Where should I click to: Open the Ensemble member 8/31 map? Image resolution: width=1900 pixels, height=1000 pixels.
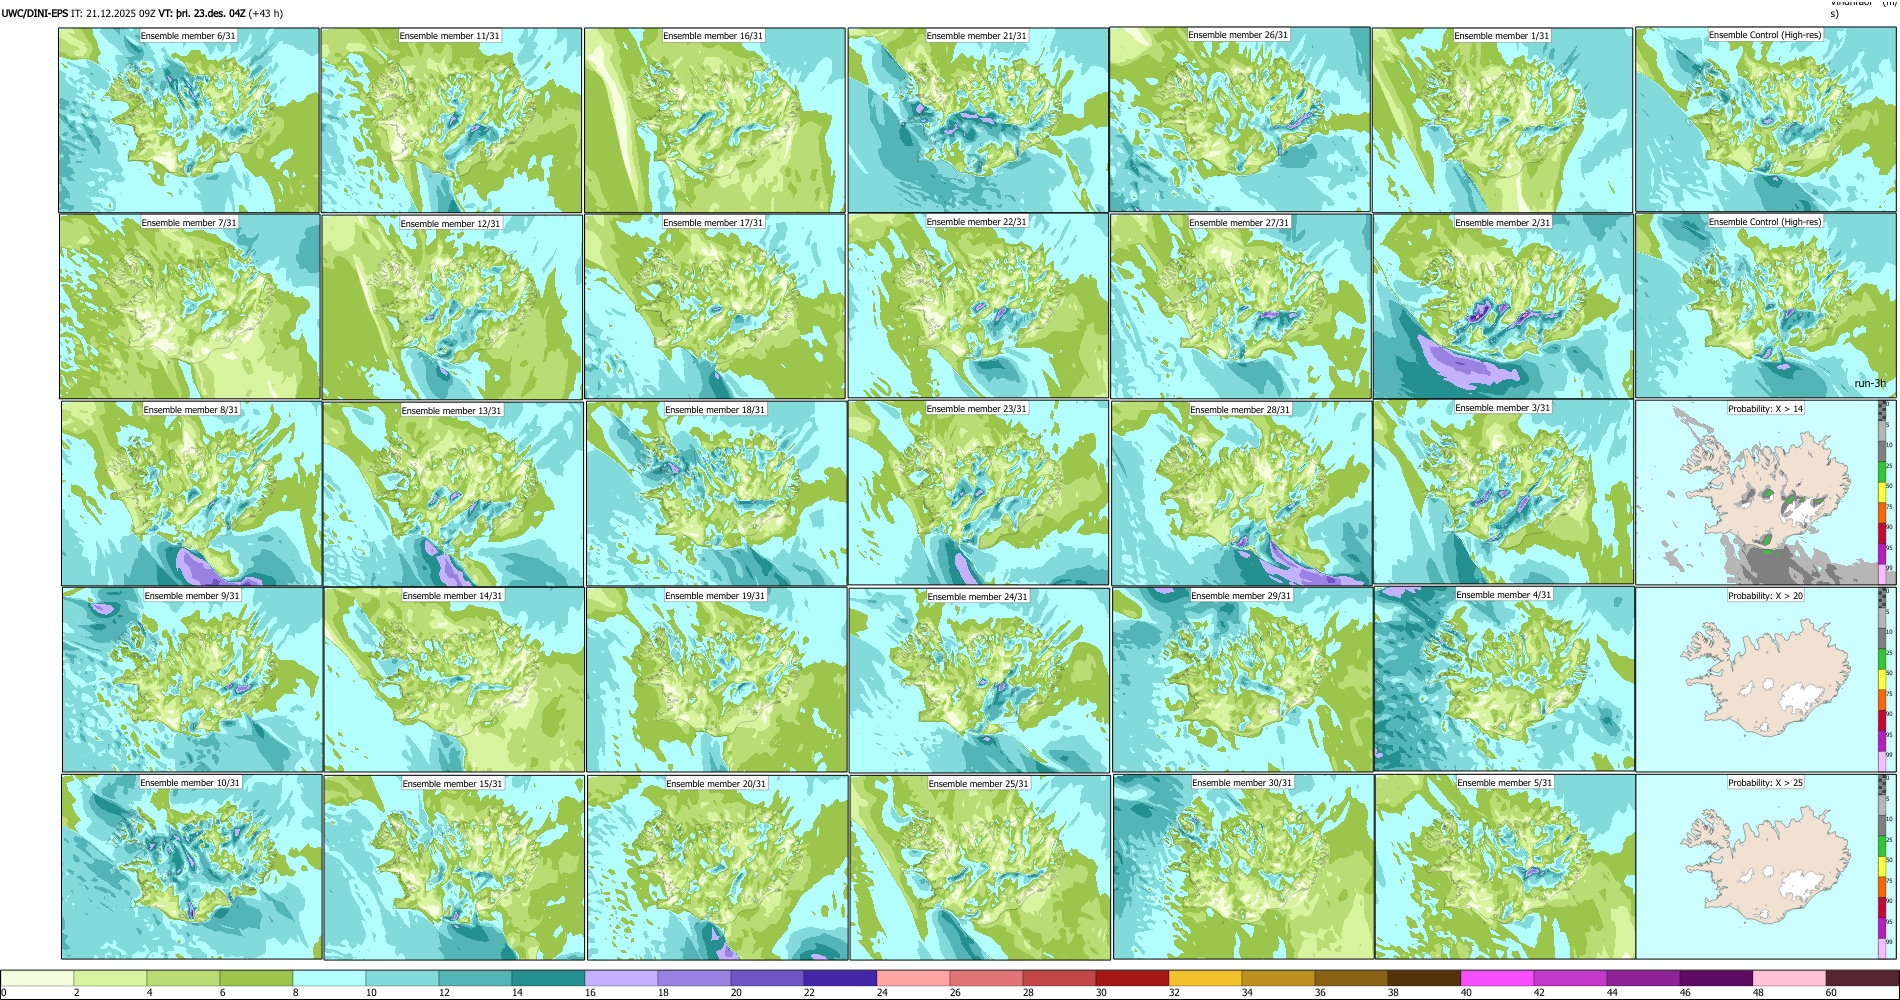pyautogui.click(x=192, y=494)
